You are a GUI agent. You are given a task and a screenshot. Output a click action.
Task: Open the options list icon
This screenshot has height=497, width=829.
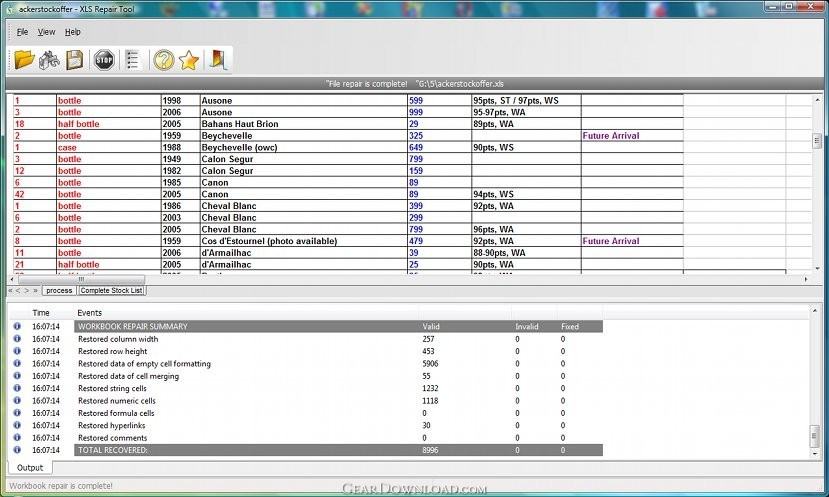coord(132,60)
